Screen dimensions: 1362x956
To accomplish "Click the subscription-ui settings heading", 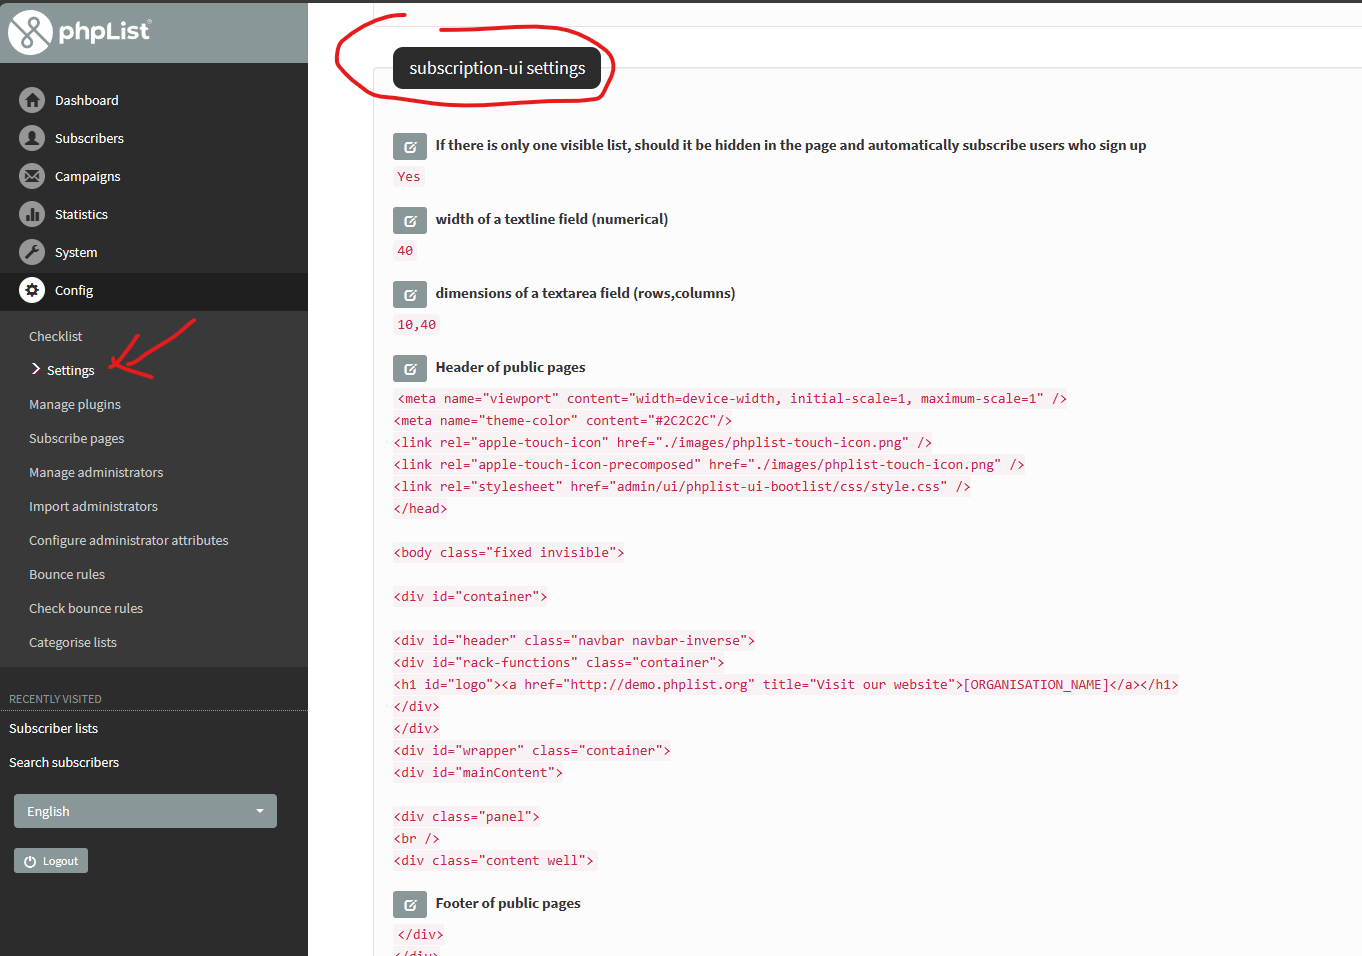I will point(497,68).
